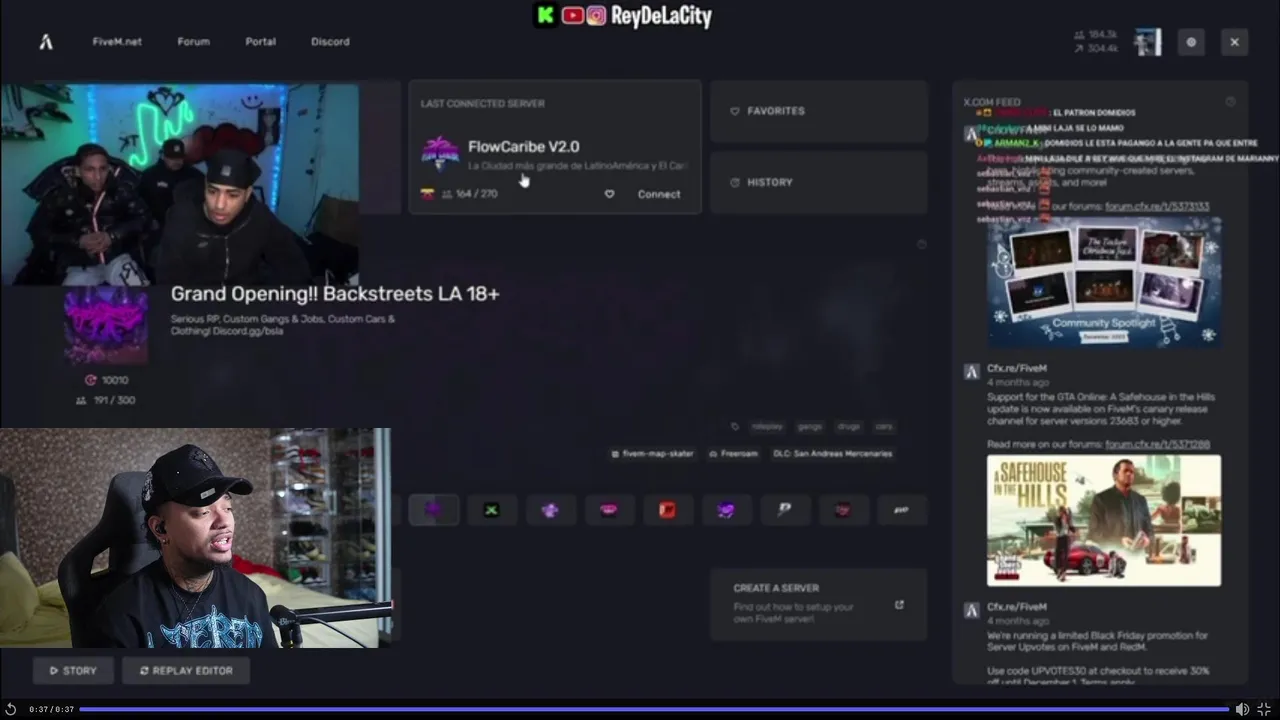The width and height of the screenshot is (1280, 720).
Task: Open the Community Spotlight feed image
Action: (1104, 282)
